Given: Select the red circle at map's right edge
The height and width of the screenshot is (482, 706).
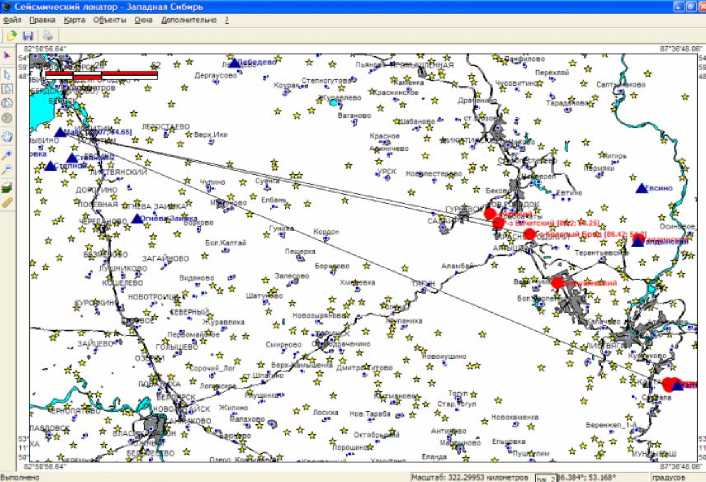Looking at the screenshot, I should tap(669, 384).
